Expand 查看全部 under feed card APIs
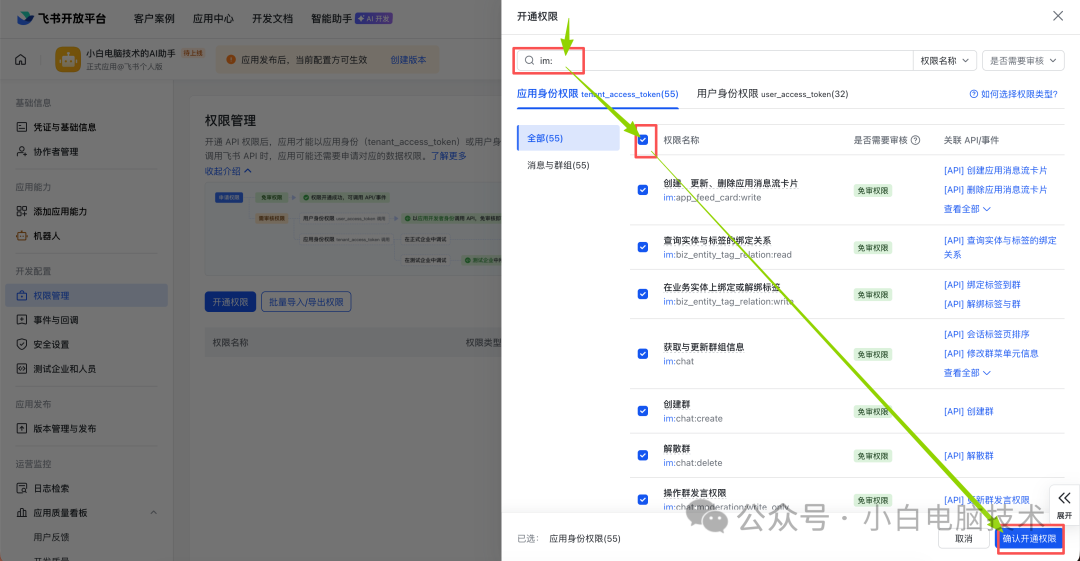This screenshot has height=561, width=1080. pyautogui.click(x=966, y=209)
